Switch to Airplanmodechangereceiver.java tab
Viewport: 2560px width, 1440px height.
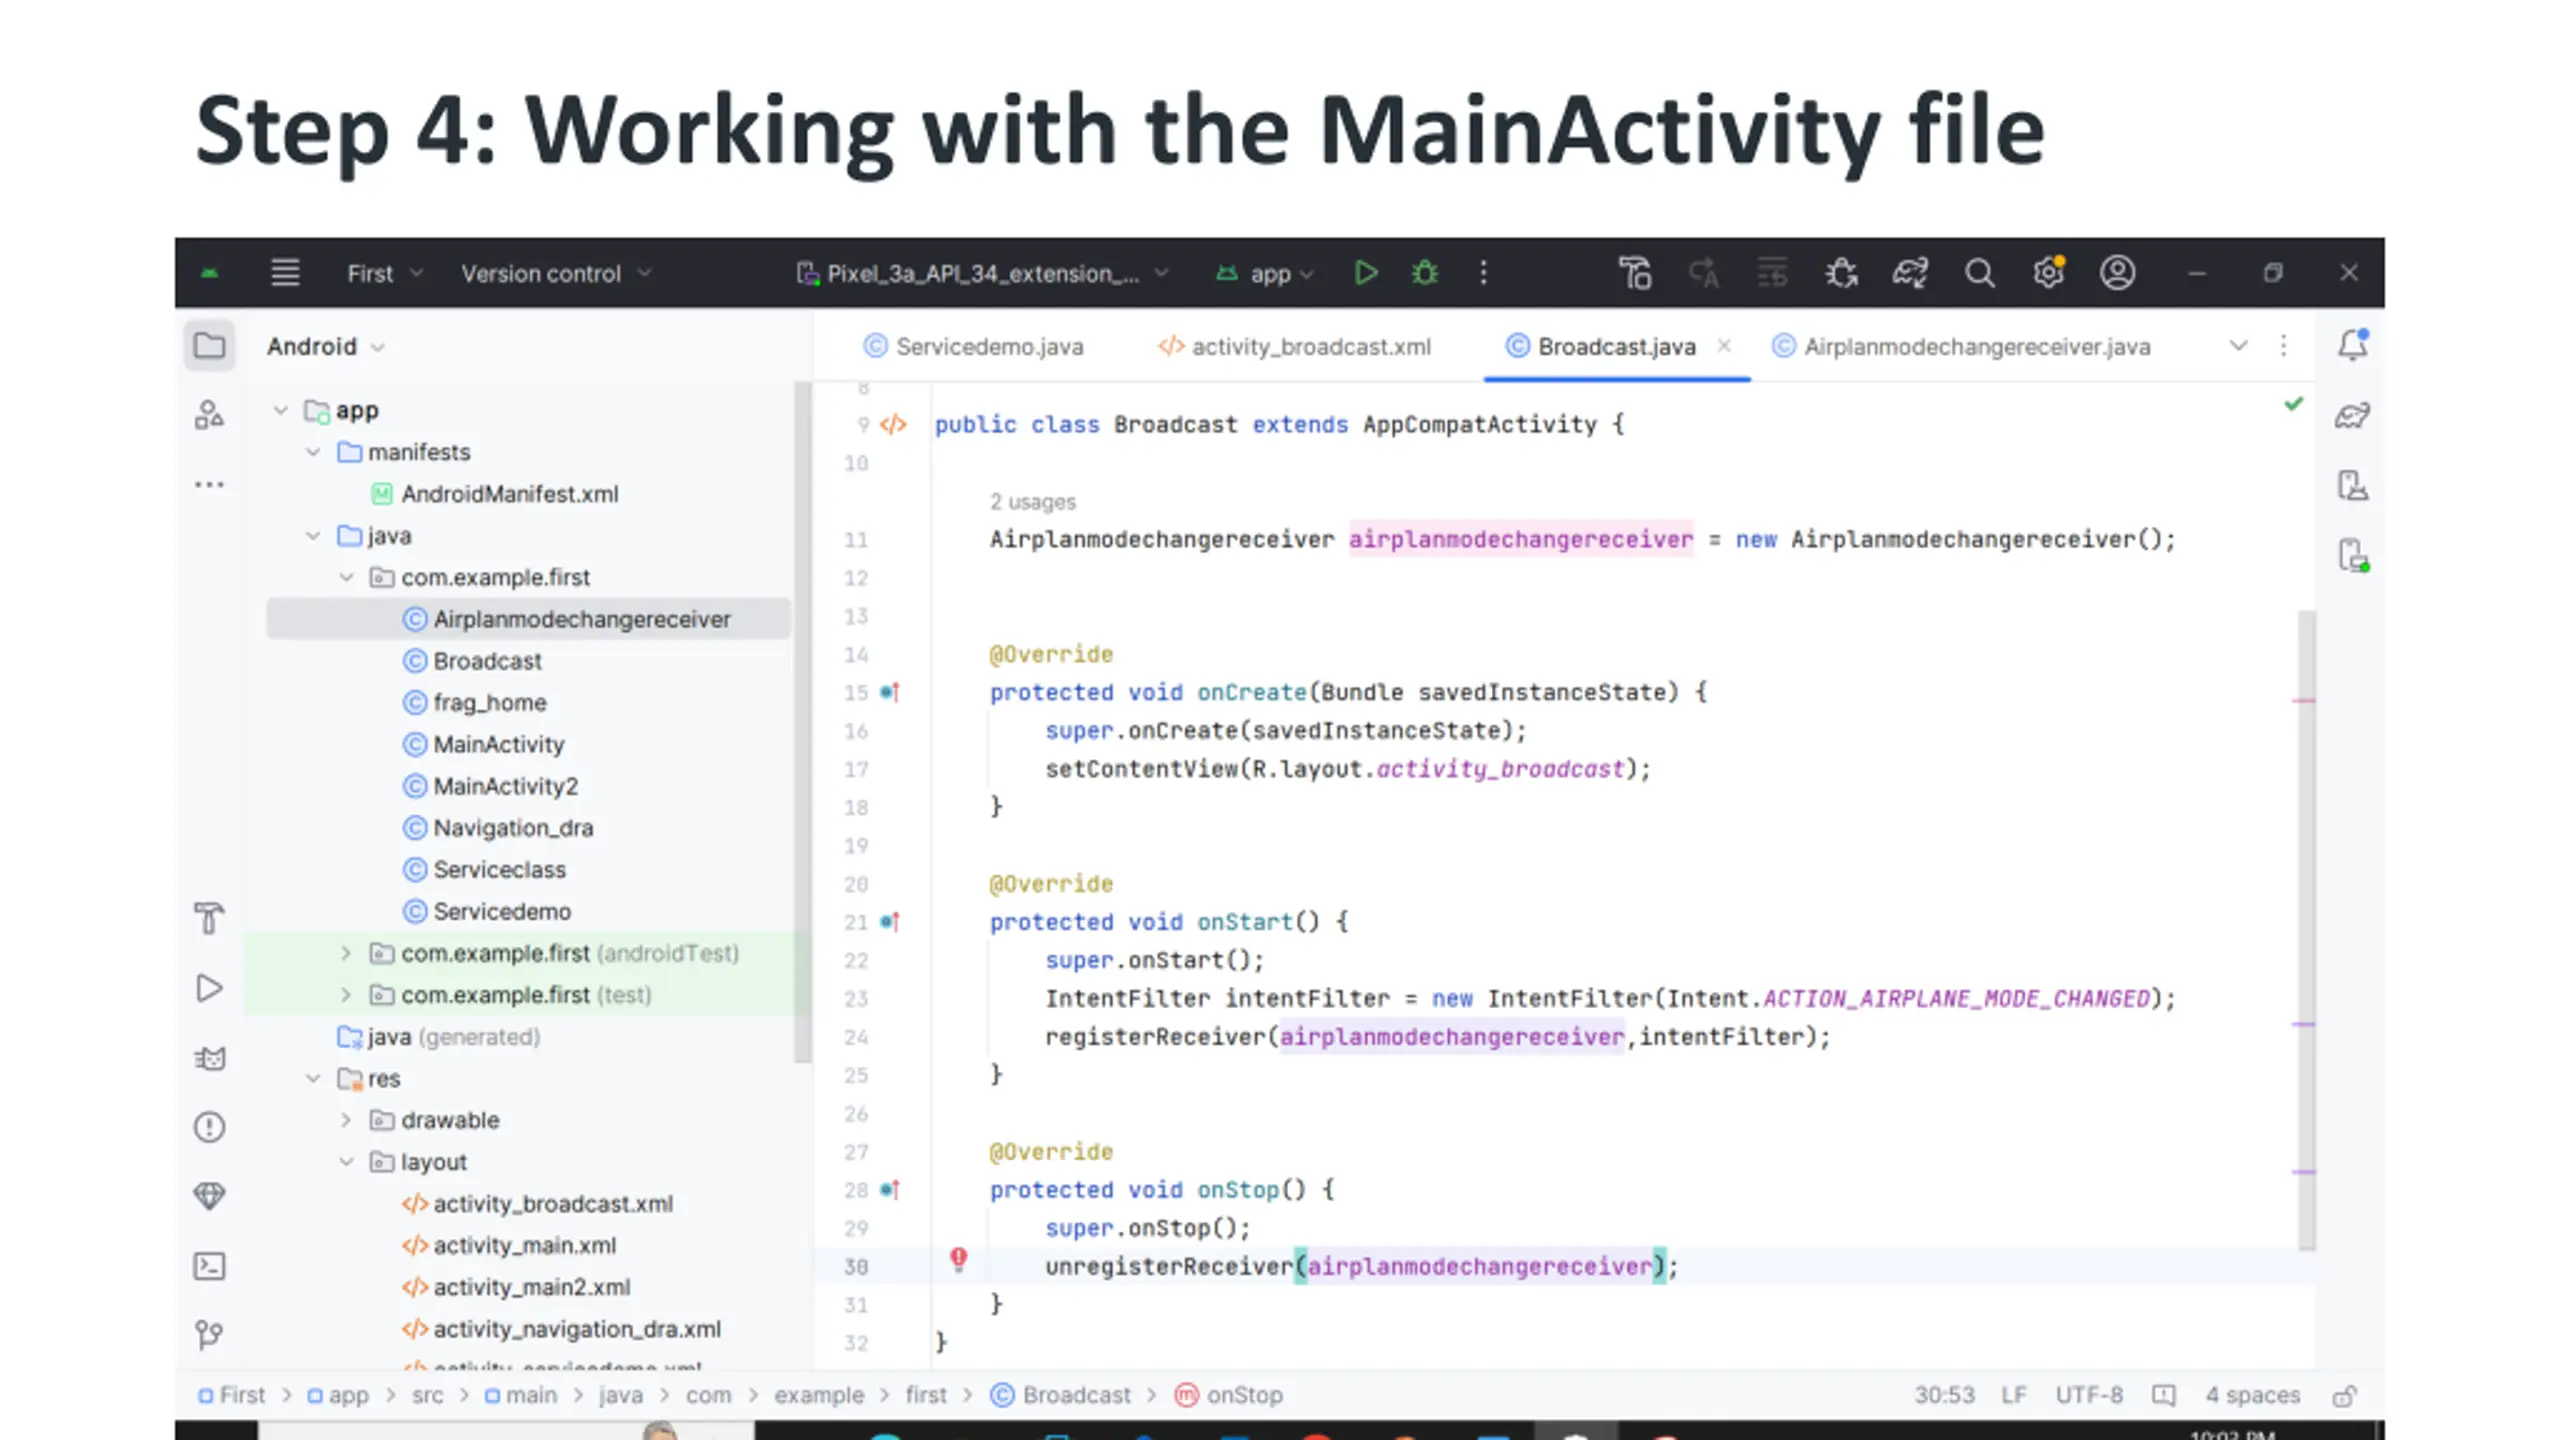click(1961, 346)
